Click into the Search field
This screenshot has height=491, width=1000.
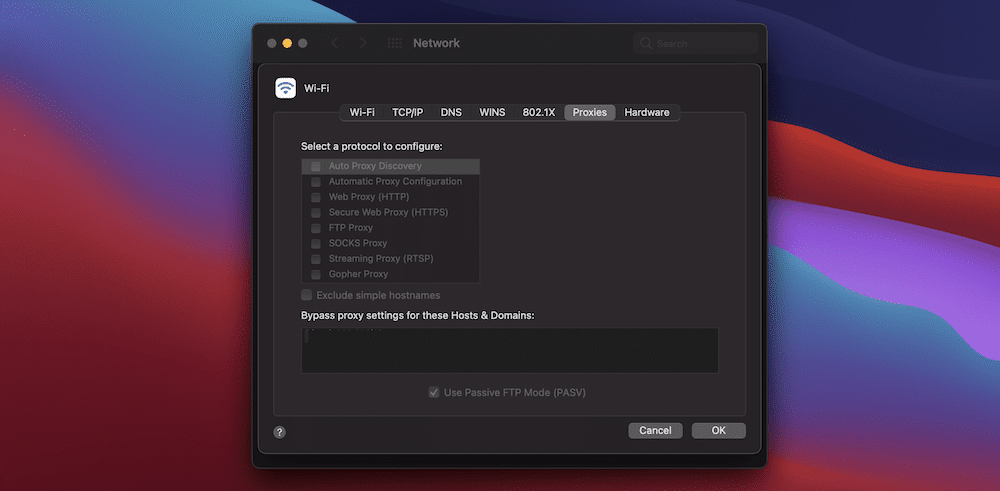coord(700,44)
